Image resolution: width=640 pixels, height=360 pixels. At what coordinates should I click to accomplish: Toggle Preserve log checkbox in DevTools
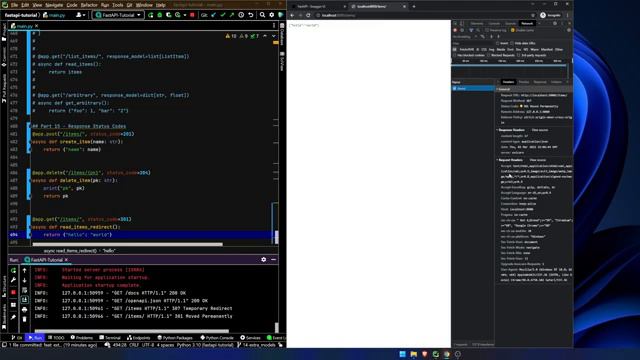click(x=487, y=30)
